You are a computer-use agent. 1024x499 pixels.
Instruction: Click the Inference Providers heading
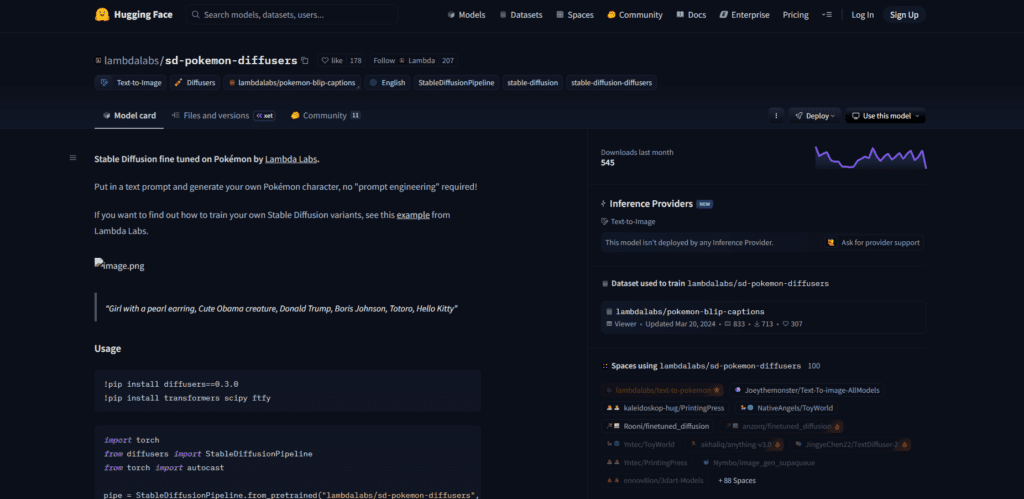click(650, 204)
